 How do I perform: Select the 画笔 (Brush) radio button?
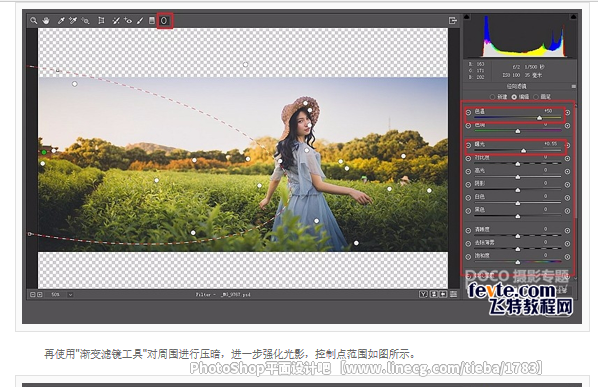click(536, 97)
